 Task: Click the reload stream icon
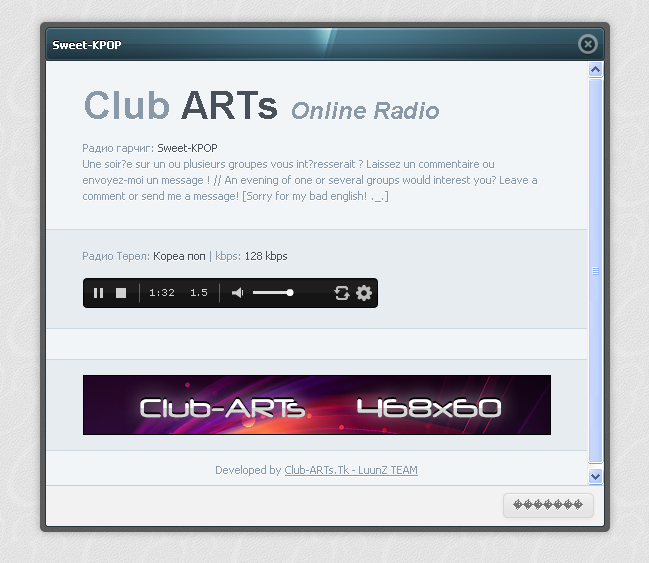click(x=342, y=293)
